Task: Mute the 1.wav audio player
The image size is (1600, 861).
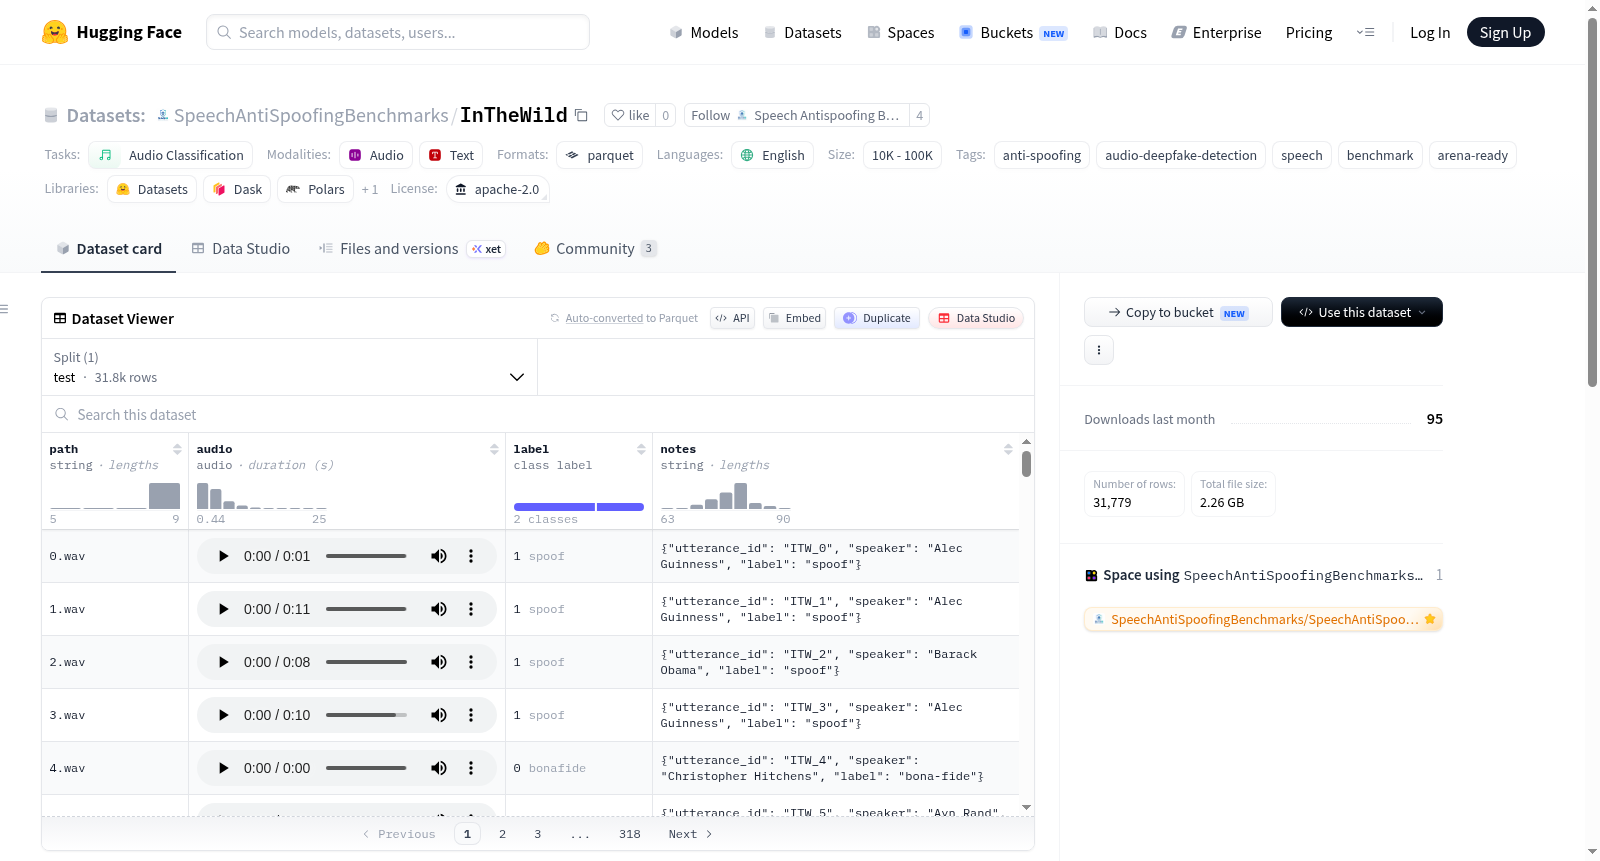Action: tap(439, 609)
